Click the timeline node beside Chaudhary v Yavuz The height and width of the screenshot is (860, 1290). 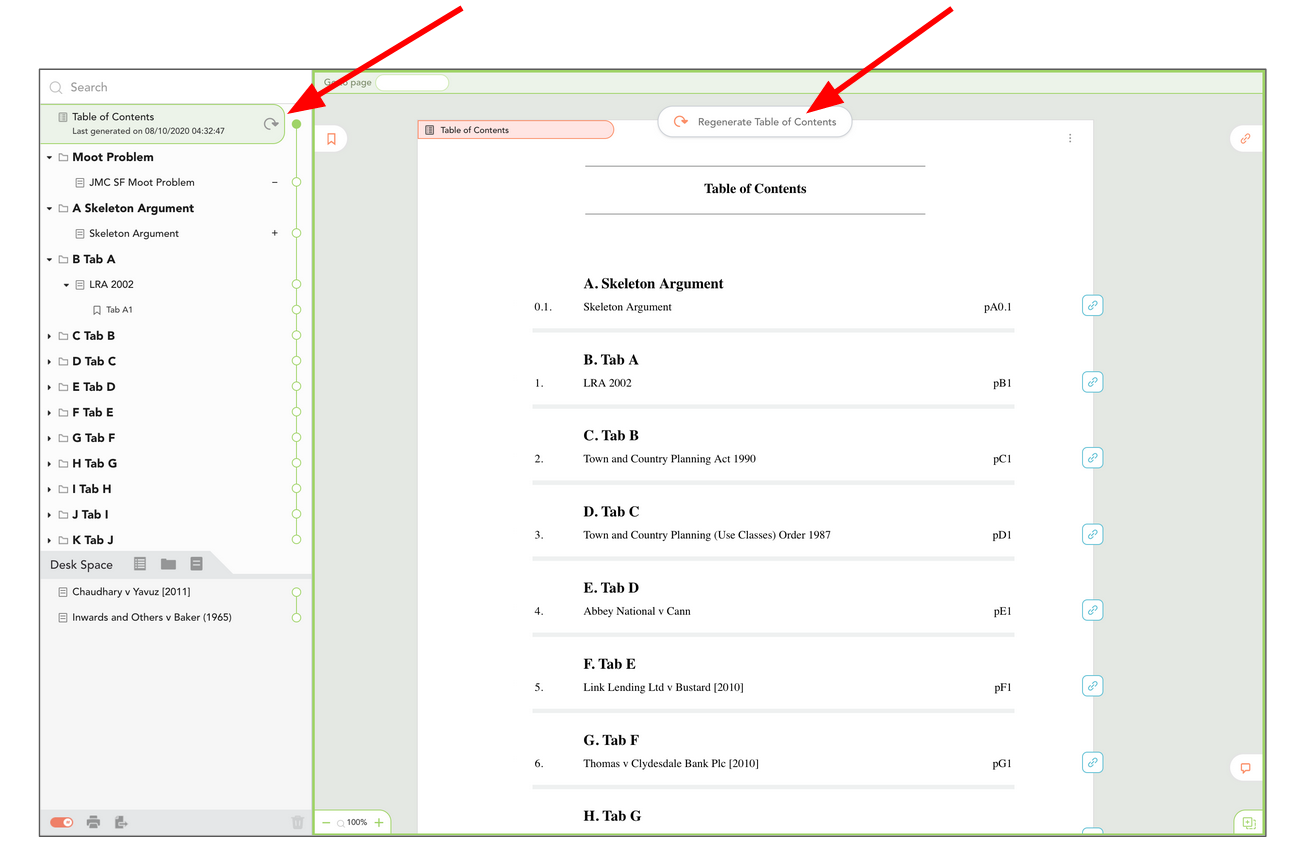click(296, 592)
